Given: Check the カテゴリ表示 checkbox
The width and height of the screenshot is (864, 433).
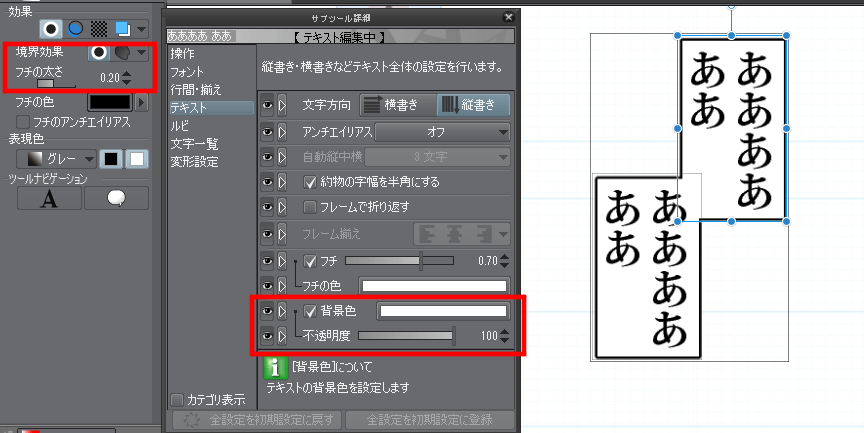Looking at the screenshot, I should pyautogui.click(x=177, y=400).
